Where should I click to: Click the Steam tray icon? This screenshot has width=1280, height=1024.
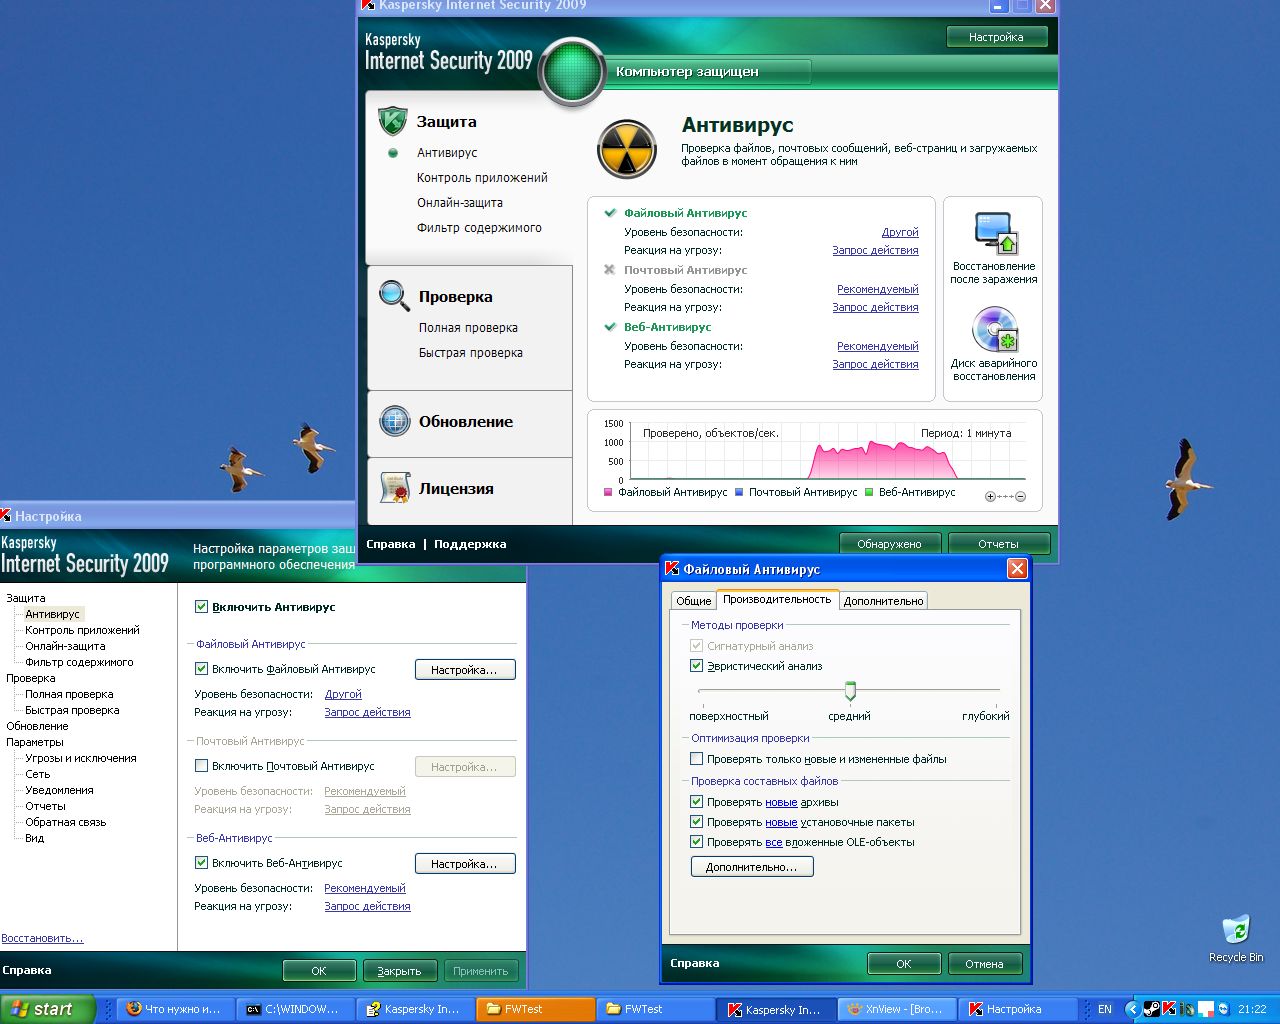(1151, 1009)
